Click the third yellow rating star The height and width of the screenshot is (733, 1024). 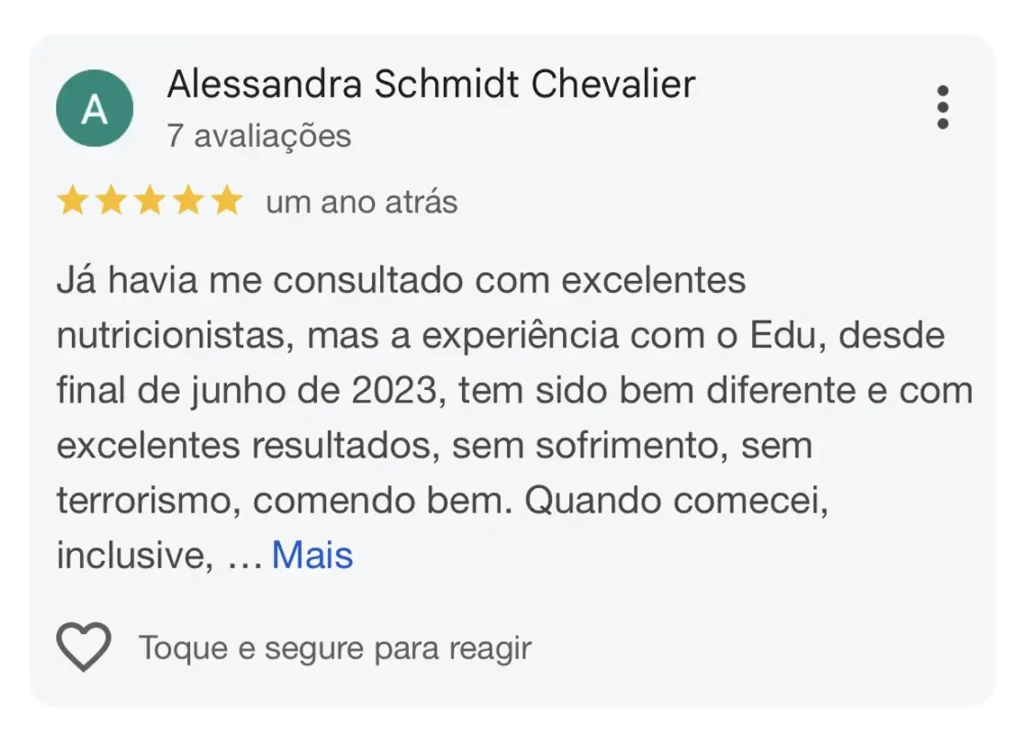tap(150, 200)
